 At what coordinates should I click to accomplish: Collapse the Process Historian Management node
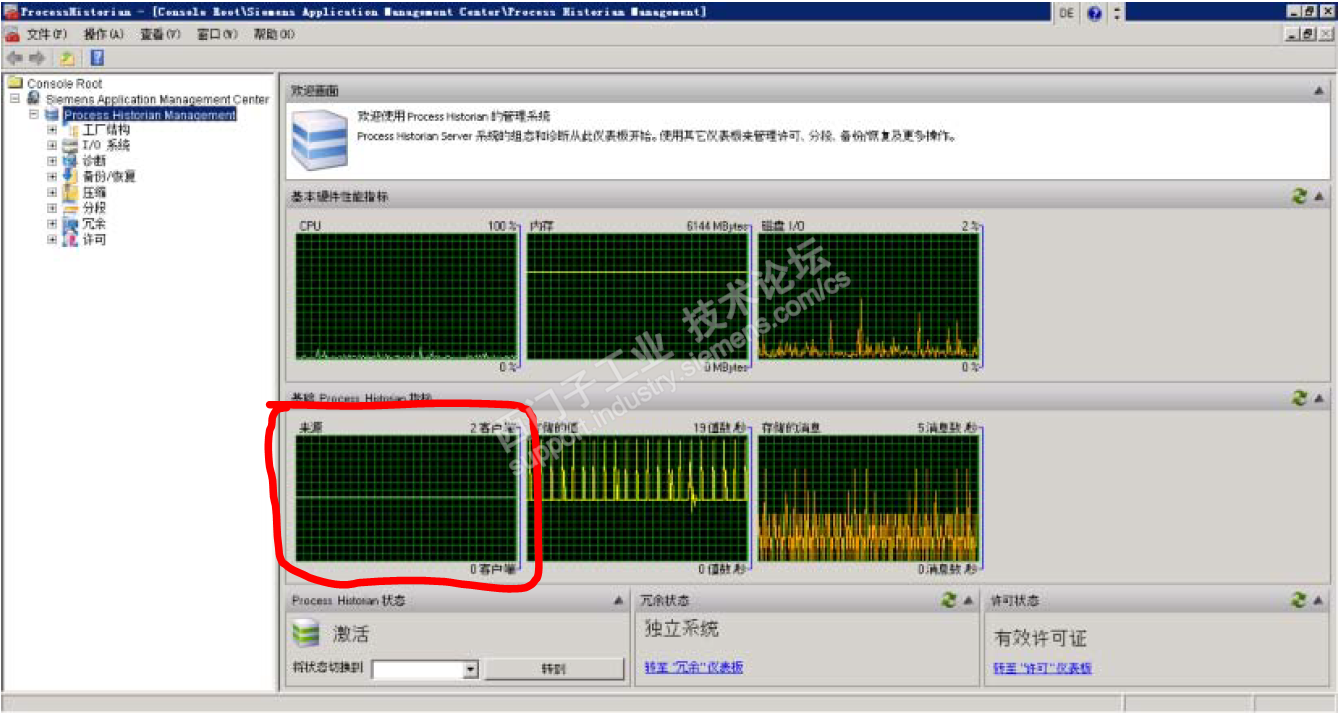coord(33,115)
